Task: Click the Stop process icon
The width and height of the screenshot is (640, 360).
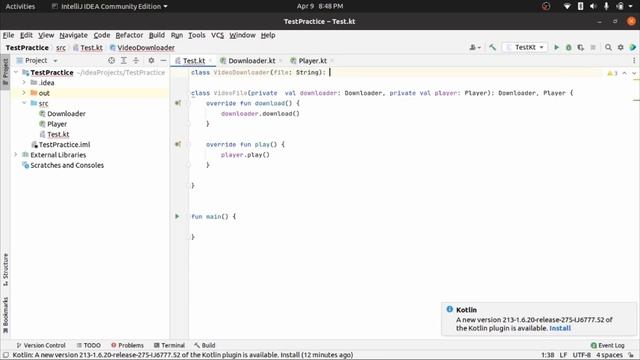Action: 593,47
